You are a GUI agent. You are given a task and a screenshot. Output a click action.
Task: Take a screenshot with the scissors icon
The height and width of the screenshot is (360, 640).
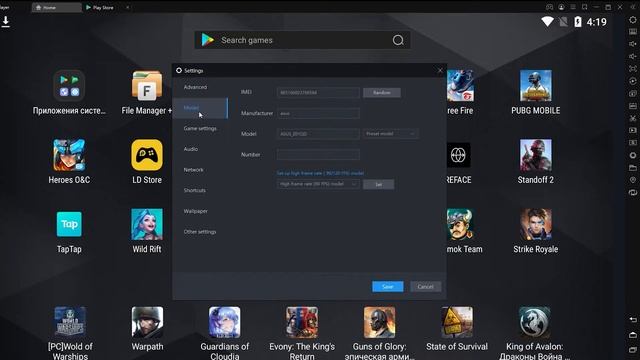coord(633,118)
